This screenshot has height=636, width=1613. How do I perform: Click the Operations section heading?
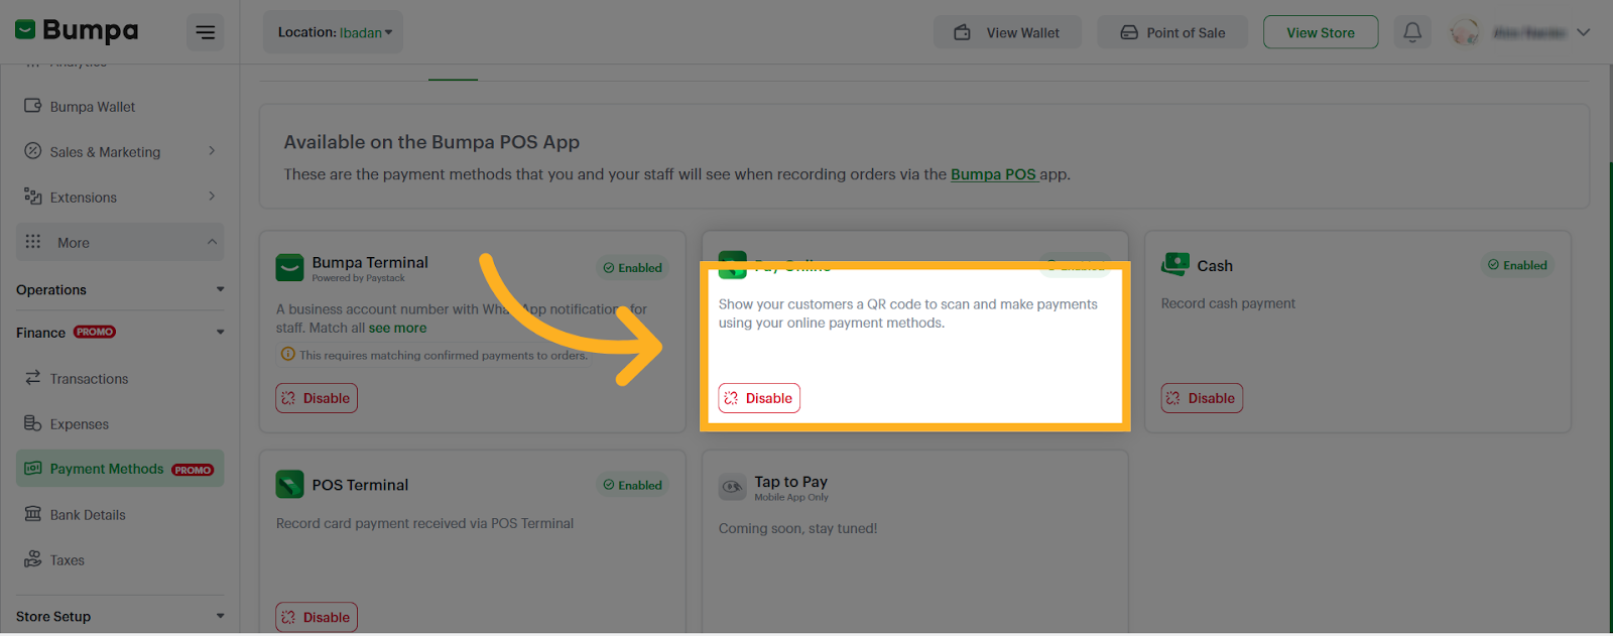pyautogui.click(x=51, y=290)
